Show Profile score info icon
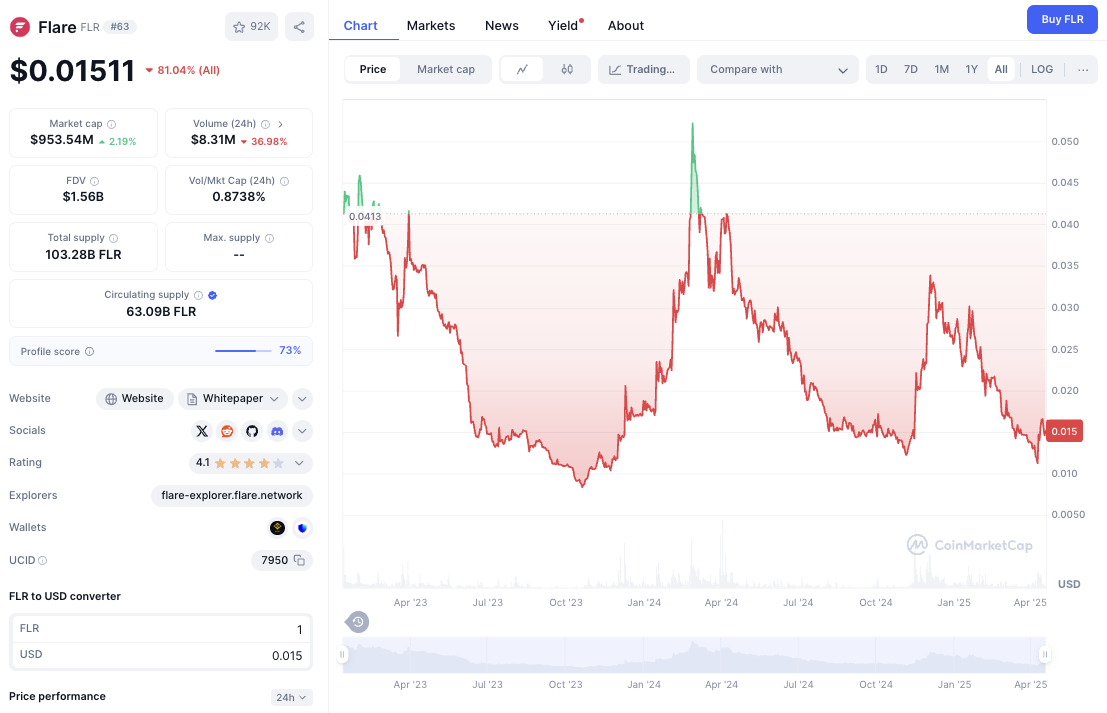 (x=90, y=352)
